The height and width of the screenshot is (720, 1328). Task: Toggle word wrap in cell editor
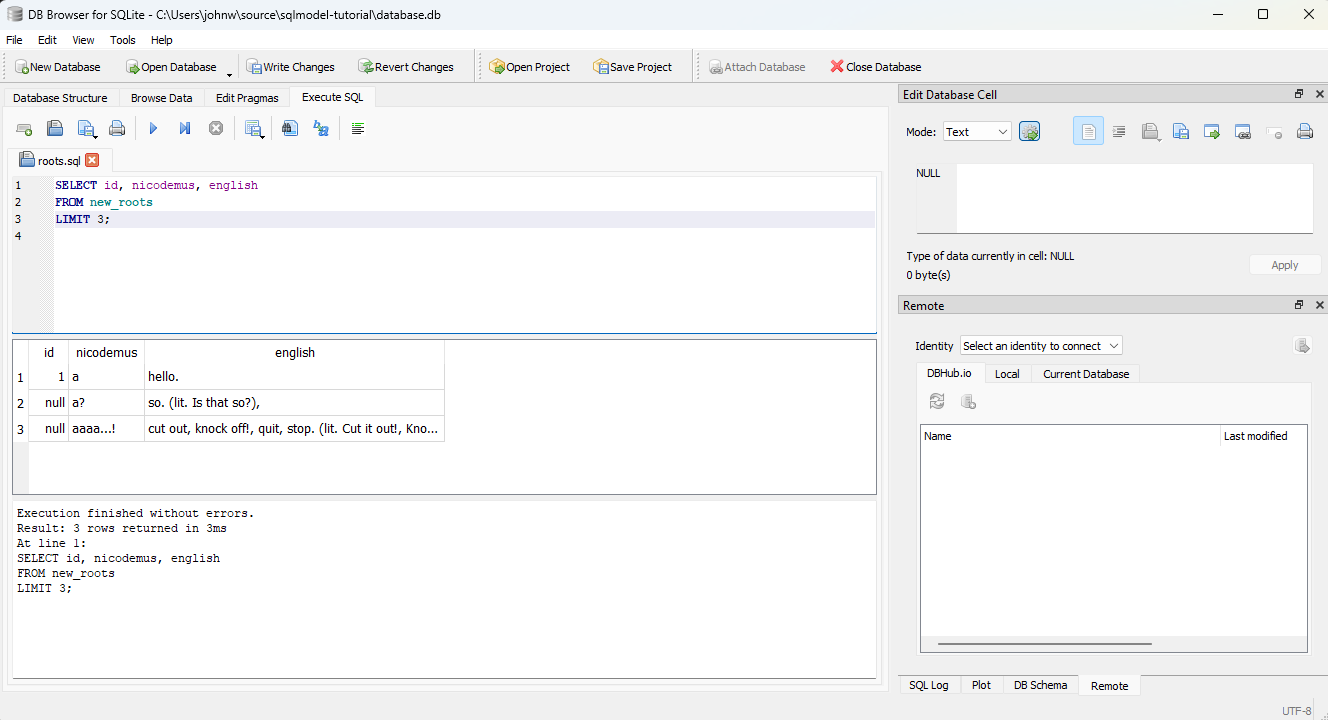pos(1119,131)
